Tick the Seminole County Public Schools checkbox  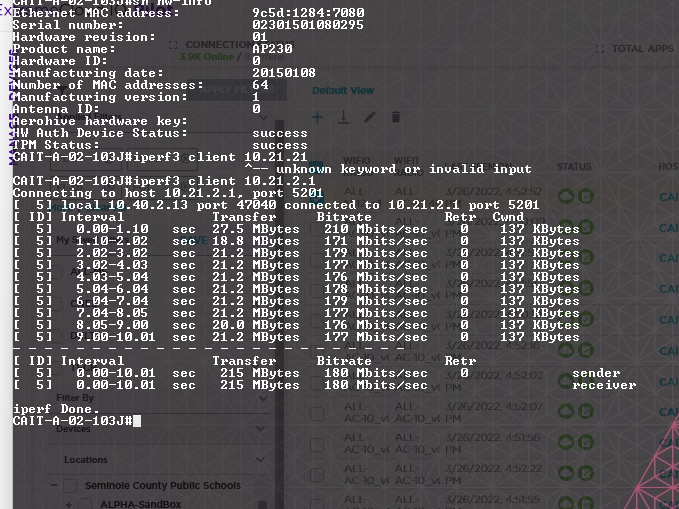[70, 486]
